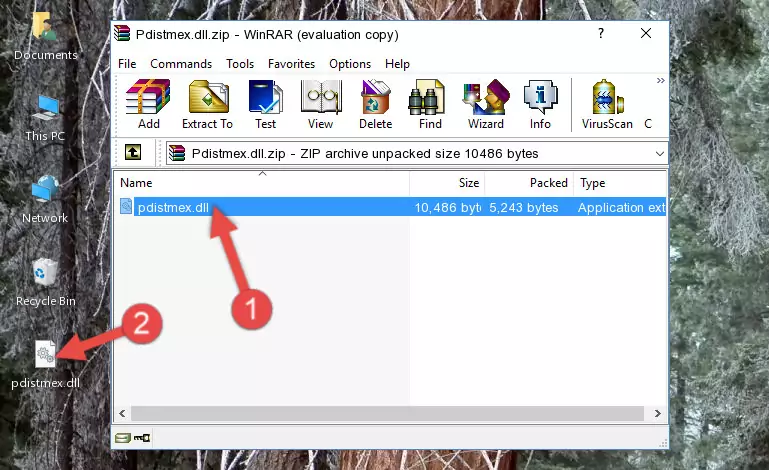
Task: Open the Options menu
Action: 350,64
